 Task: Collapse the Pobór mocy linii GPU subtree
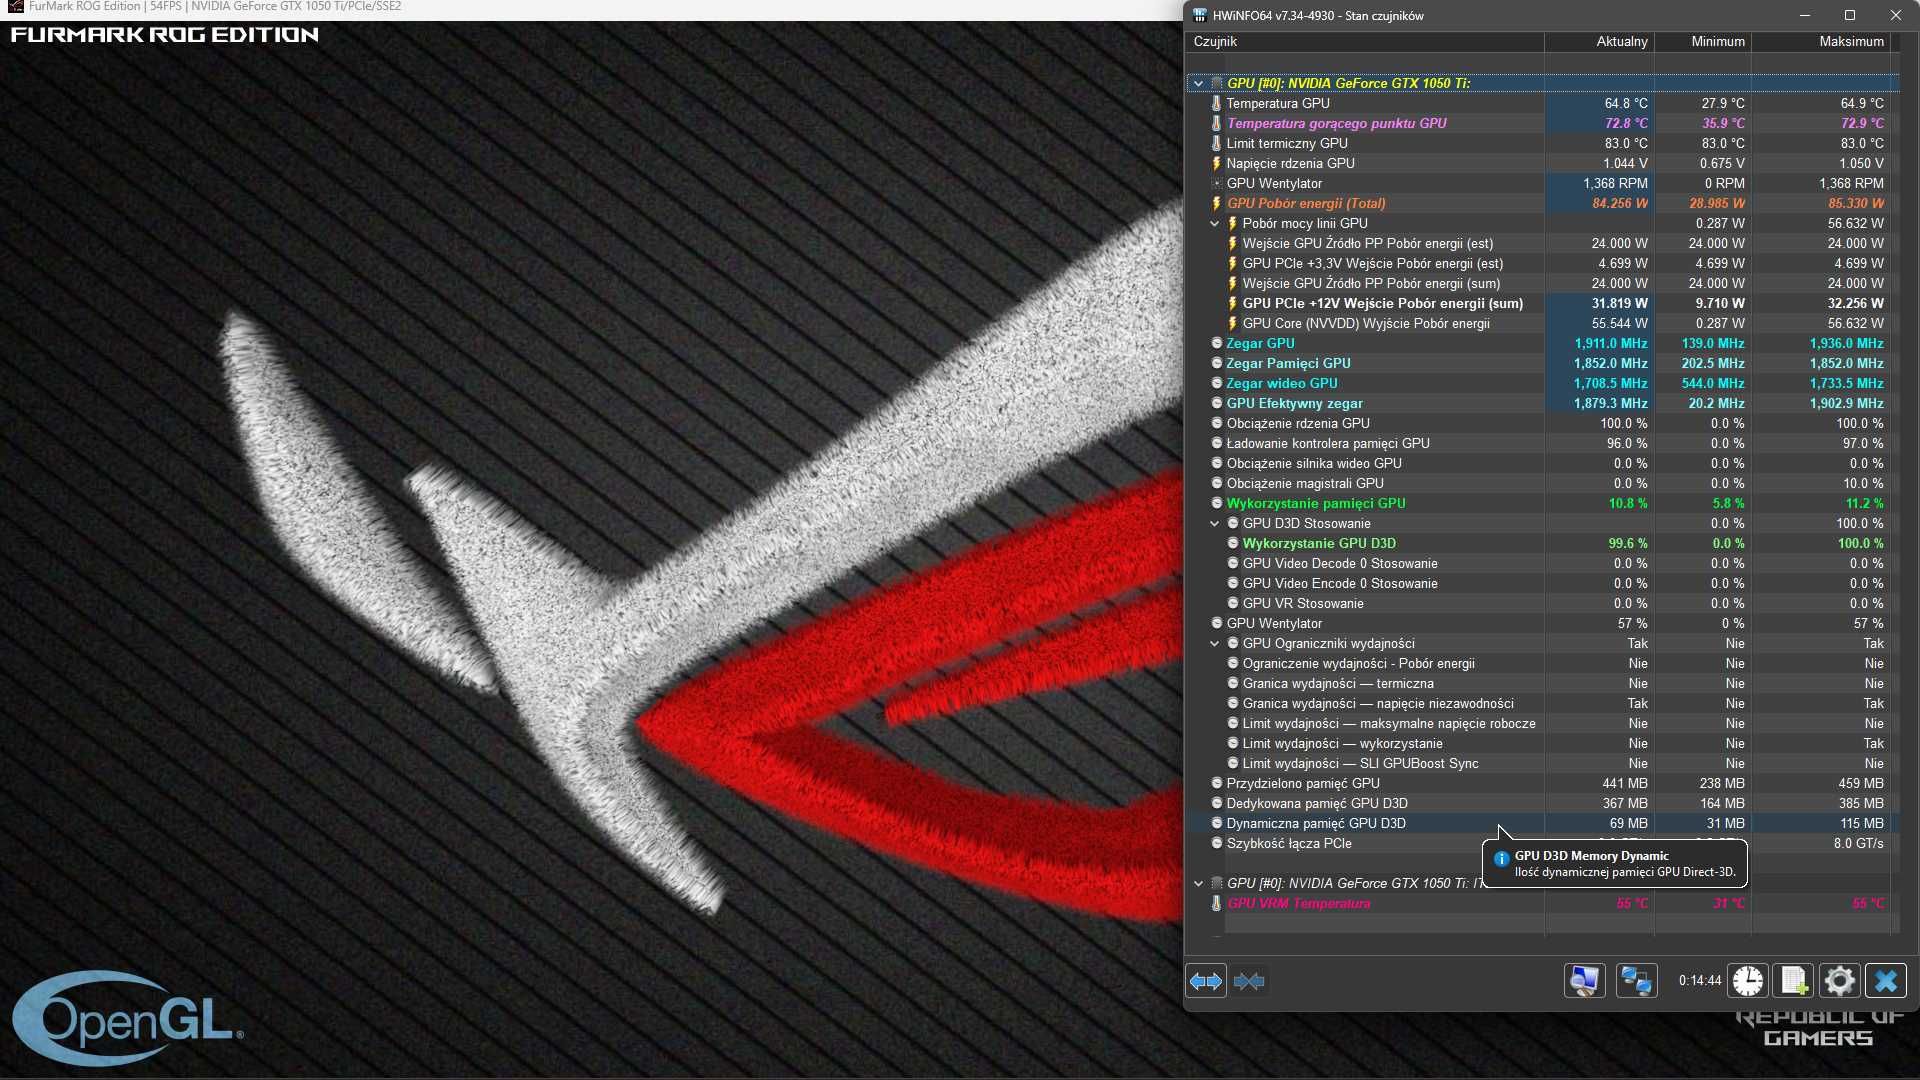click(x=1214, y=223)
